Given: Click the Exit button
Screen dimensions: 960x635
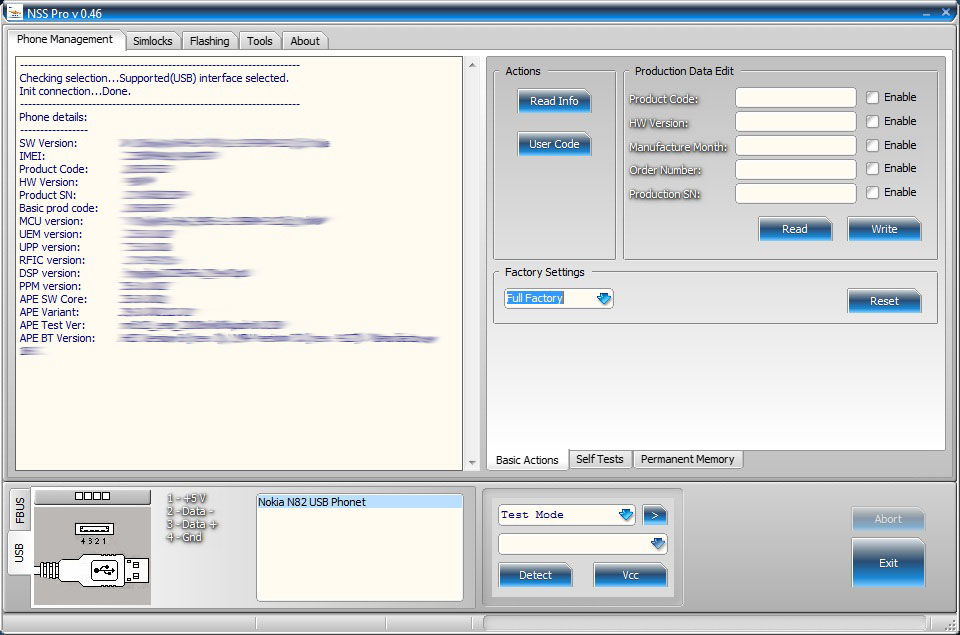Looking at the screenshot, I should tap(888, 563).
